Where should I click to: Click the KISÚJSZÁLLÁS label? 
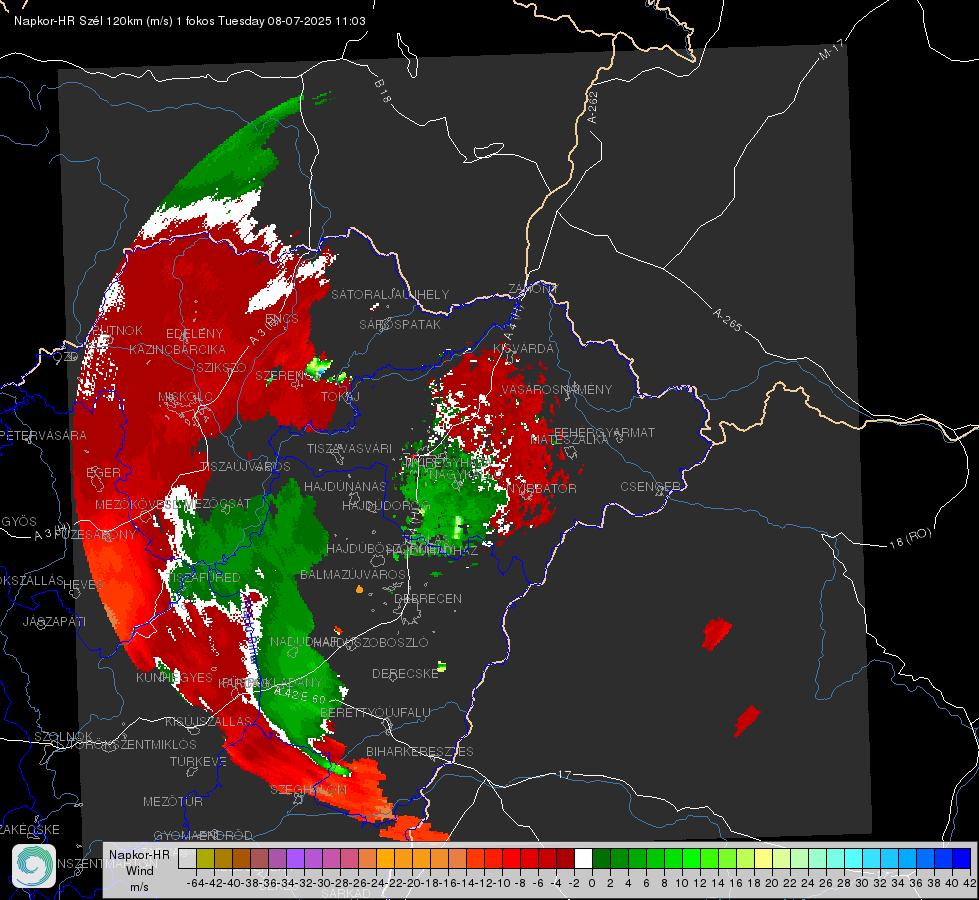pyautogui.click(x=208, y=721)
